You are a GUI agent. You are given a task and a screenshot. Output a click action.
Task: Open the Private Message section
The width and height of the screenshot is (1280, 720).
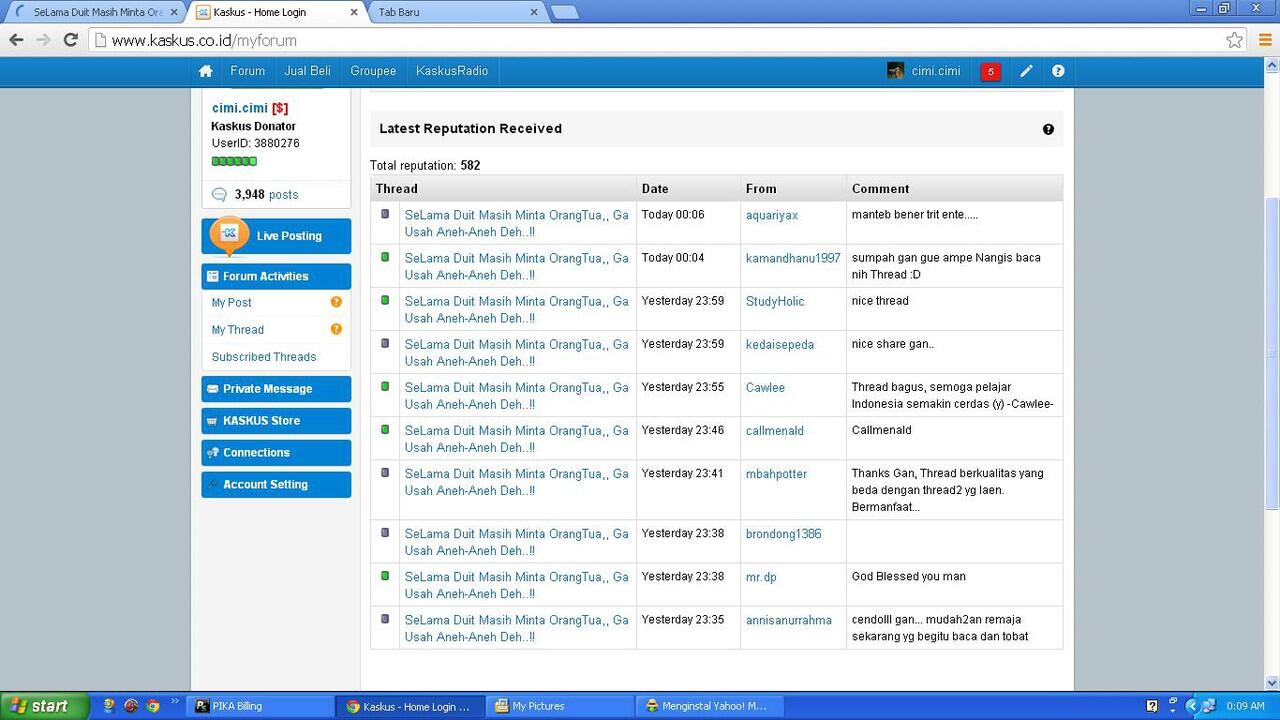(276, 389)
